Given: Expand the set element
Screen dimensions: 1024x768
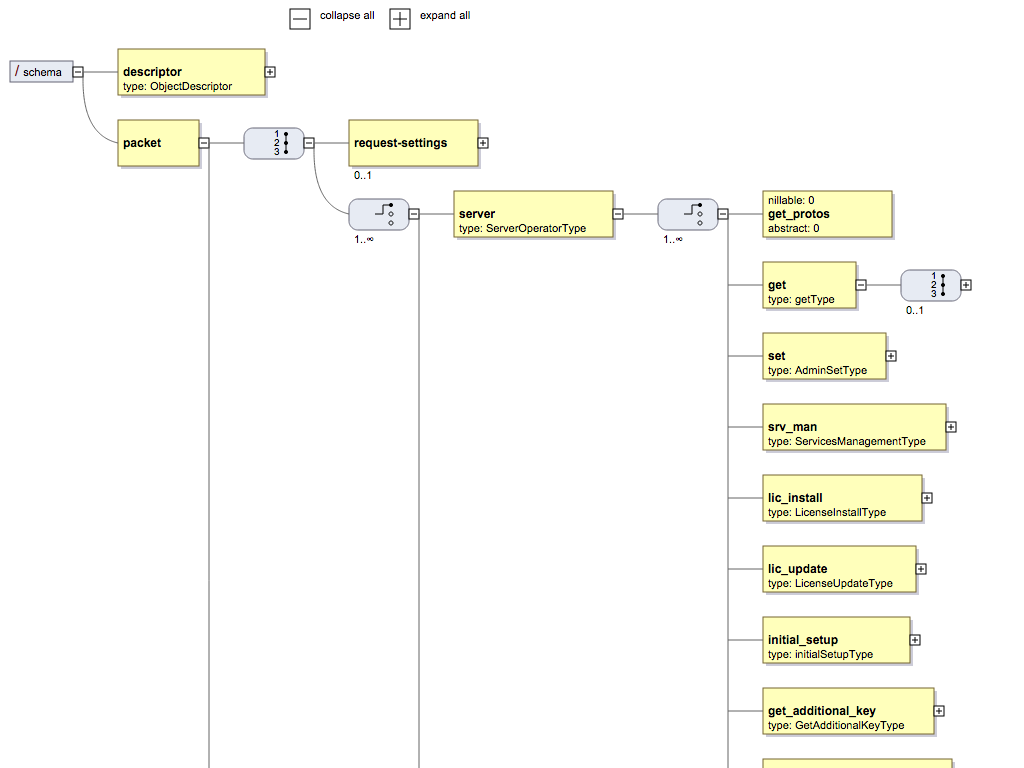Looking at the screenshot, I should point(890,355).
